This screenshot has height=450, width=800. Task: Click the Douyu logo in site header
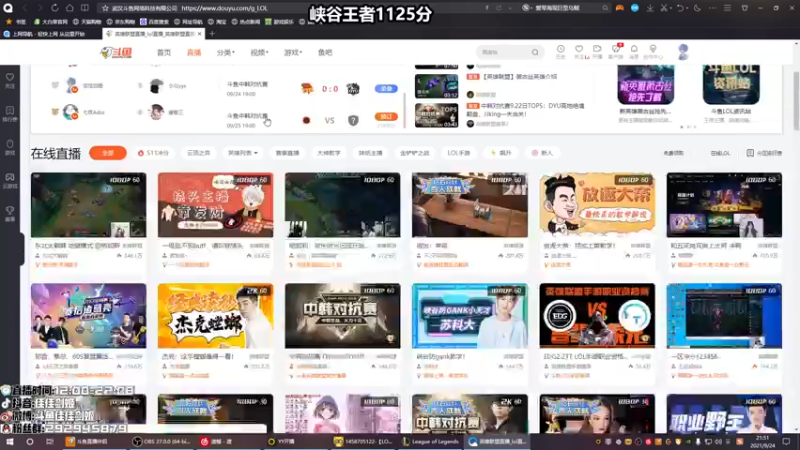click(116, 53)
